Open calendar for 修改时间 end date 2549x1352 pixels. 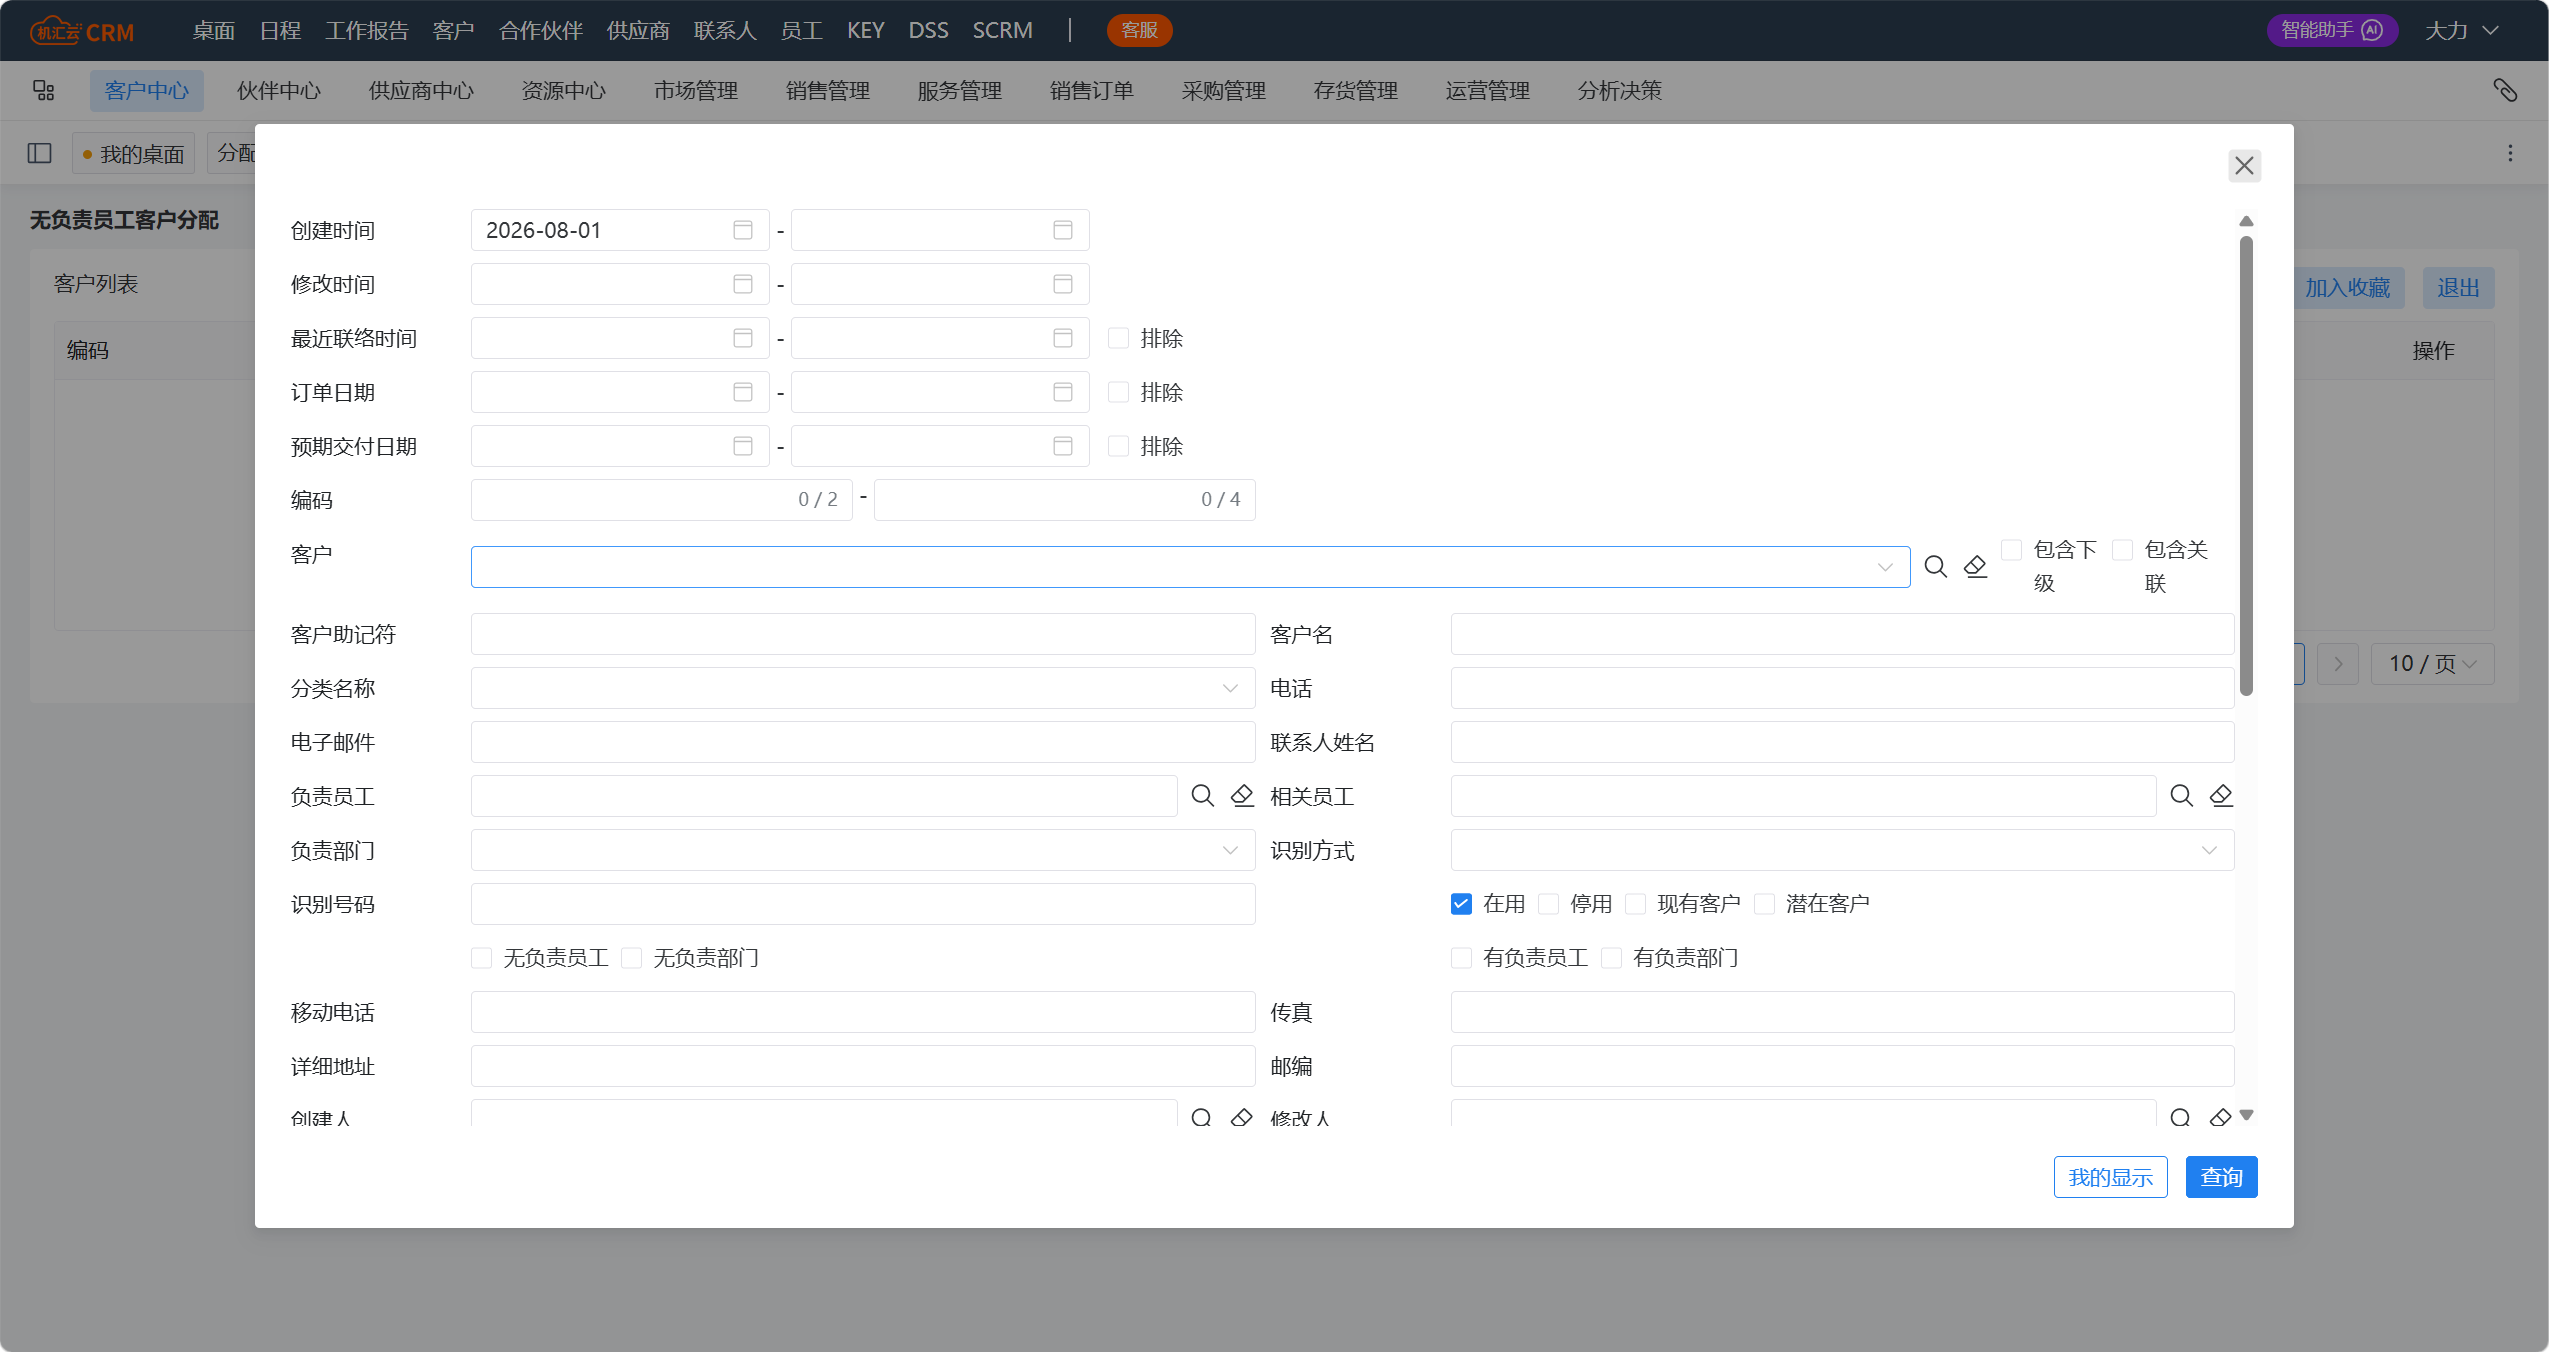pyautogui.click(x=1062, y=284)
